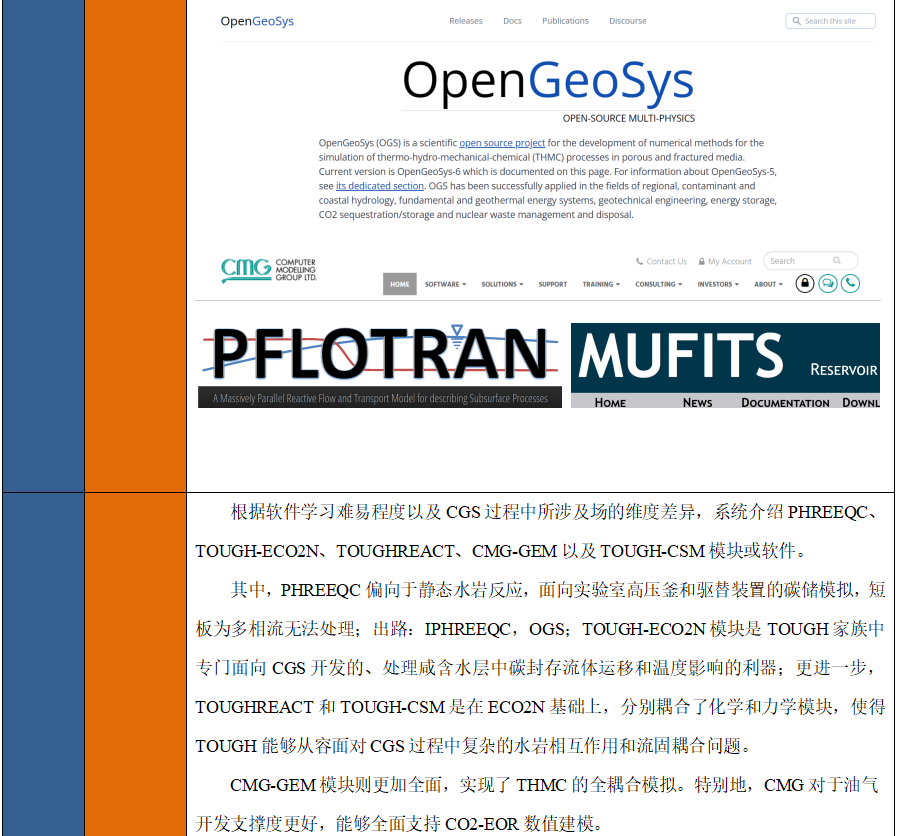Select the HOME tab in CMG navigation
The height and width of the screenshot is (836, 898).
tap(400, 284)
